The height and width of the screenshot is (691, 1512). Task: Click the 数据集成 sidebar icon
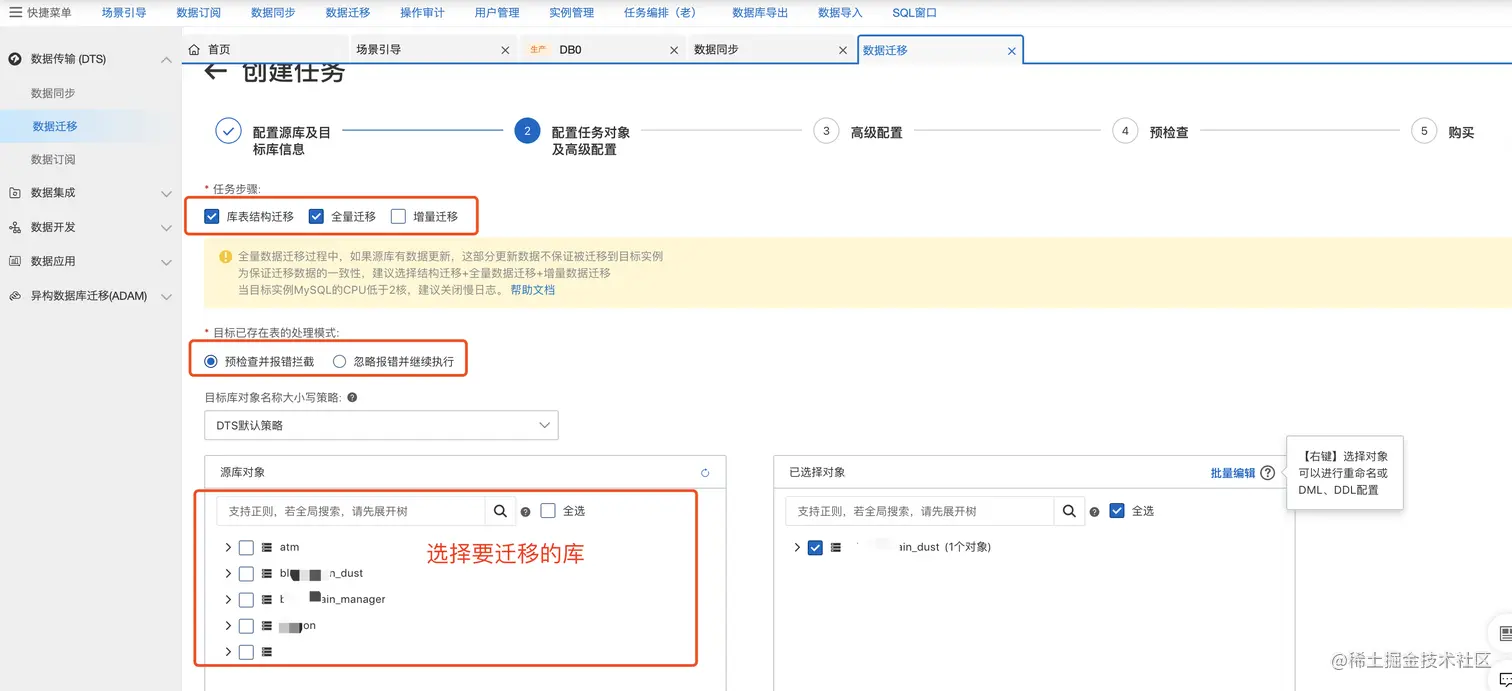[x=15, y=193]
